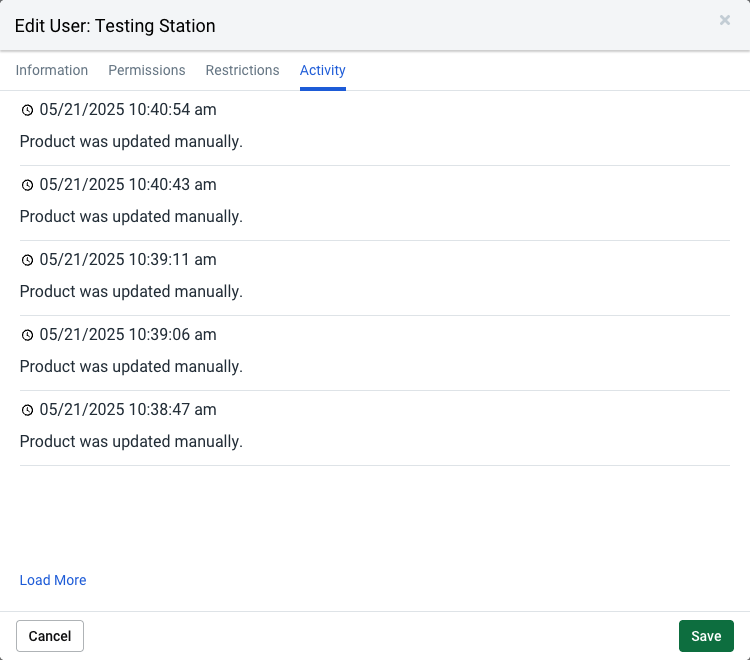Click the clock icon beside 10:39:11 am
This screenshot has height=660, width=750.
tap(27, 260)
